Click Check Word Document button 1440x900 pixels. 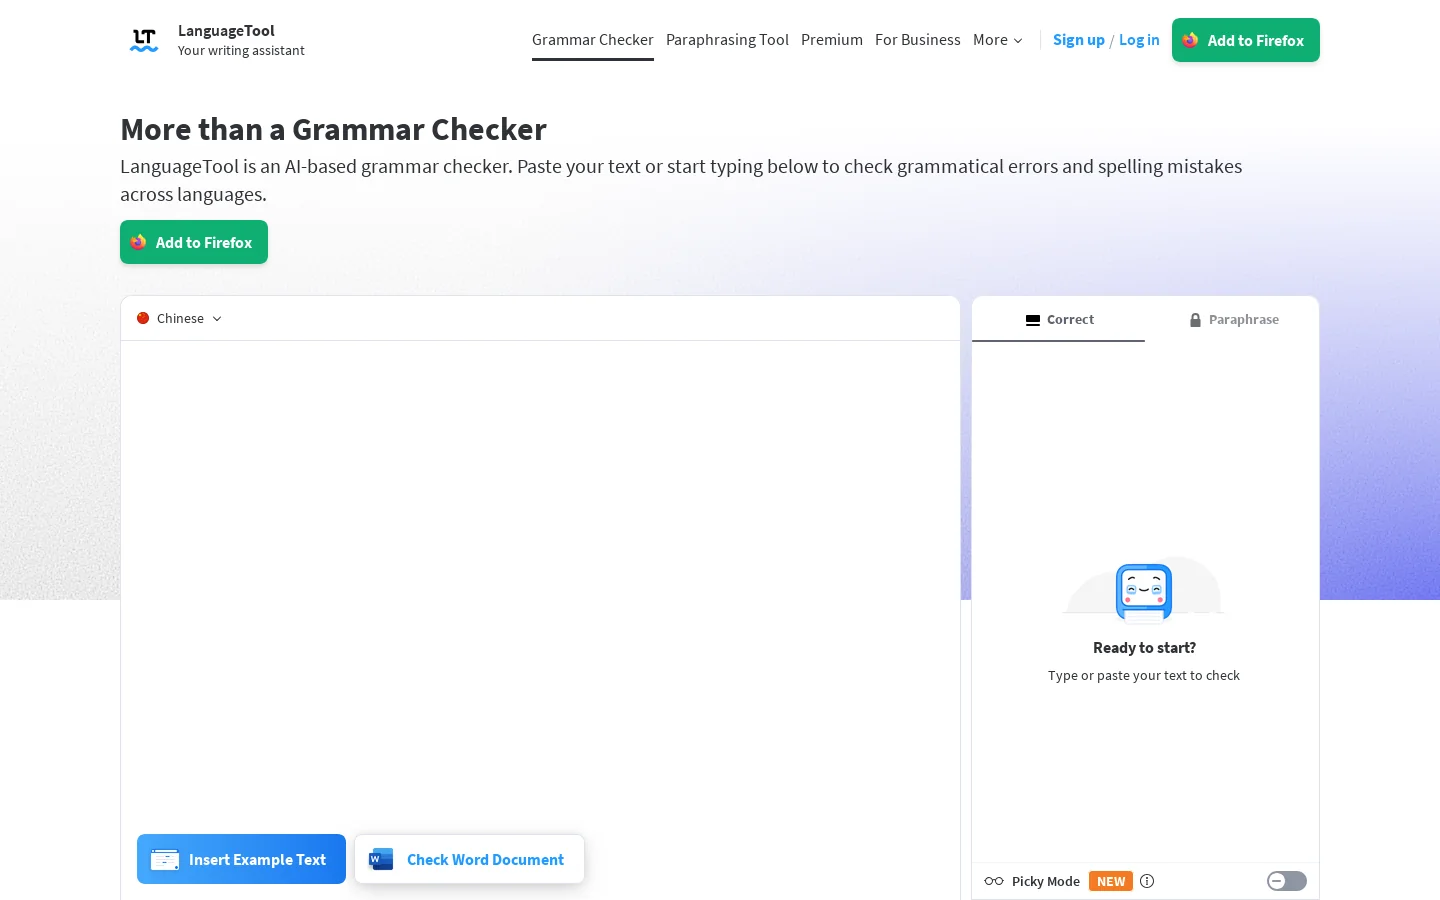(469, 859)
